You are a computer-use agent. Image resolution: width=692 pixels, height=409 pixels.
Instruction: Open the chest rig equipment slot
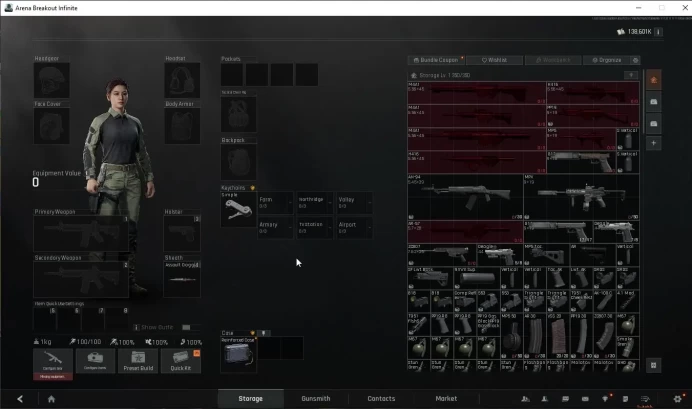(238, 114)
